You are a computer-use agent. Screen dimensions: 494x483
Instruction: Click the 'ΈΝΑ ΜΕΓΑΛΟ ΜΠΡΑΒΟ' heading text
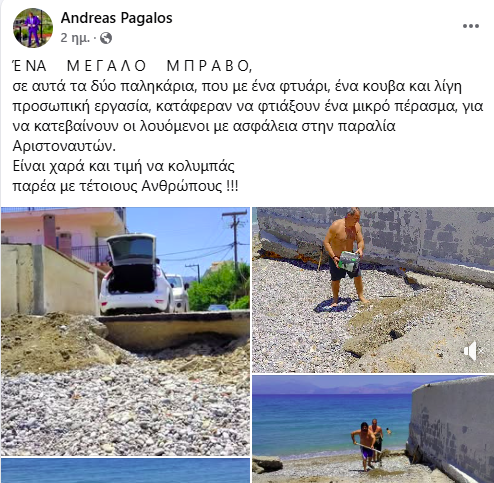(x=132, y=66)
